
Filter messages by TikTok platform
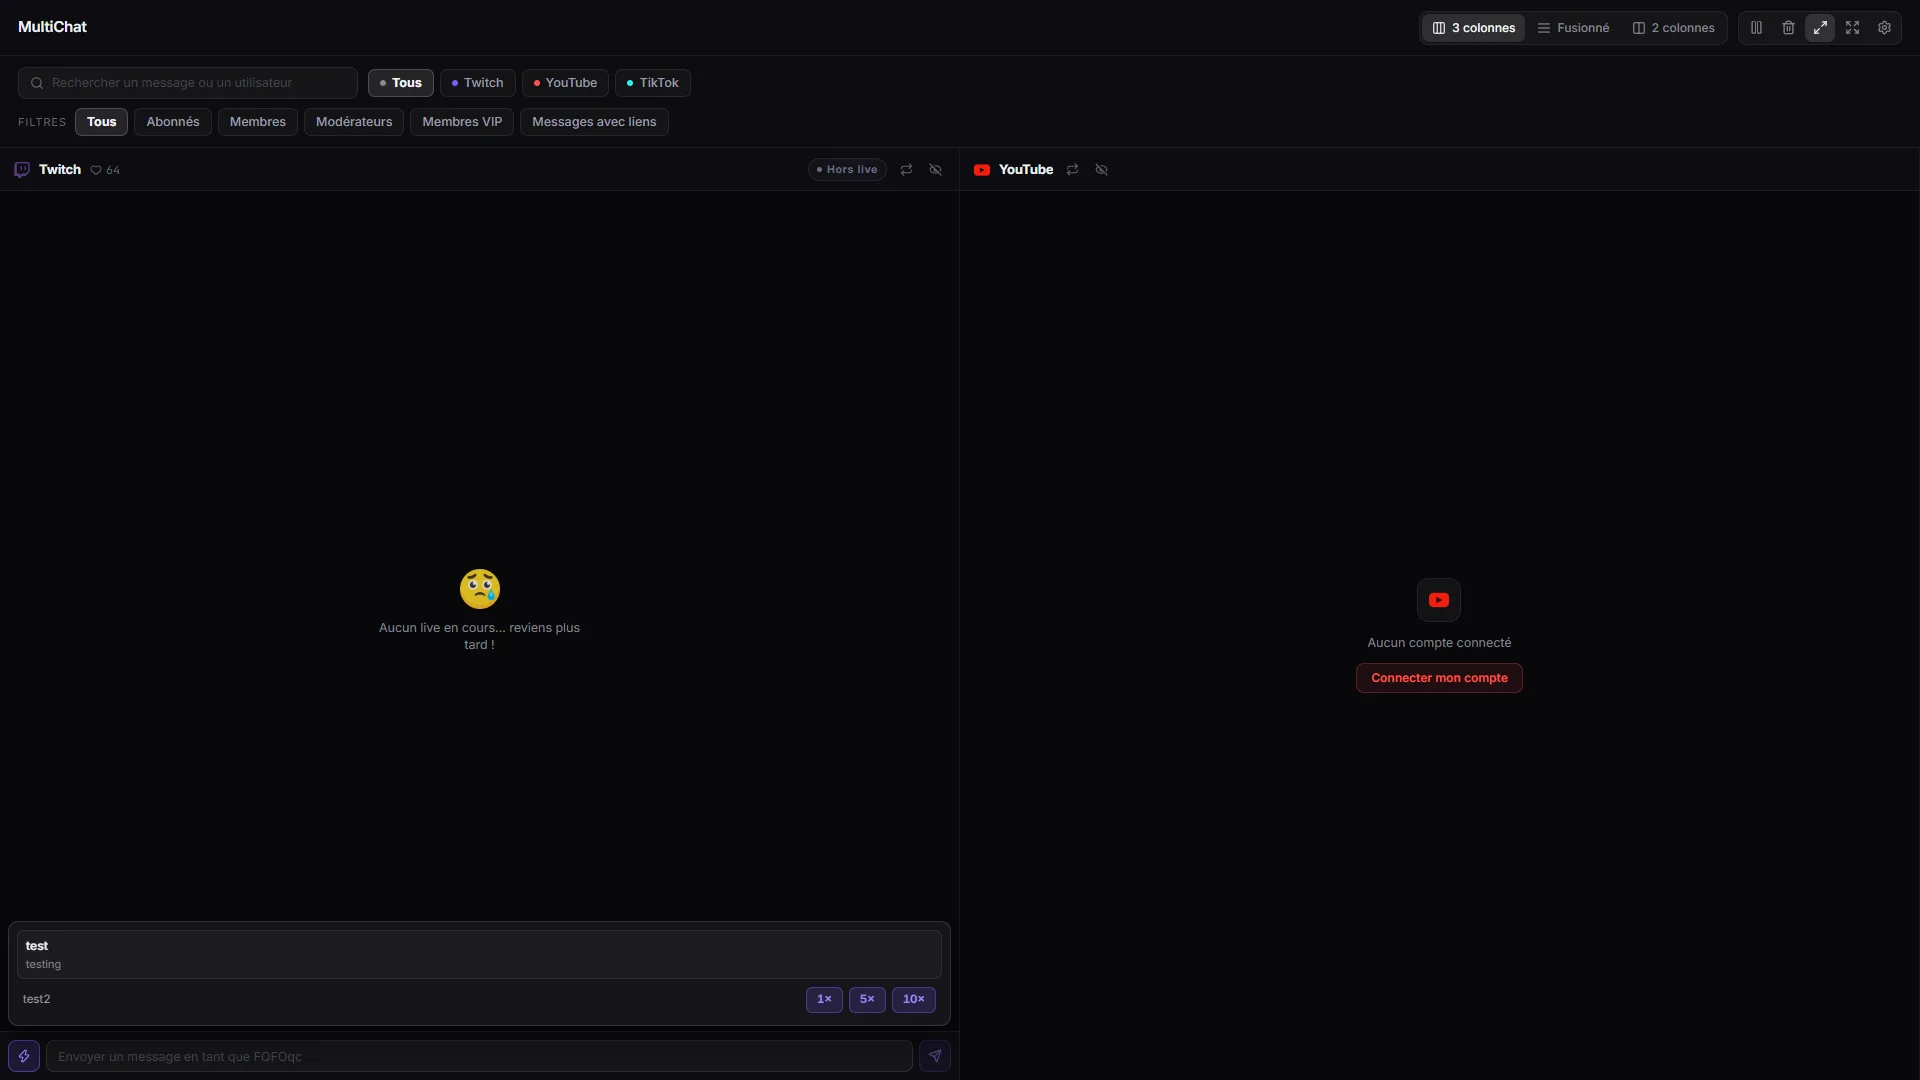(653, 83)
